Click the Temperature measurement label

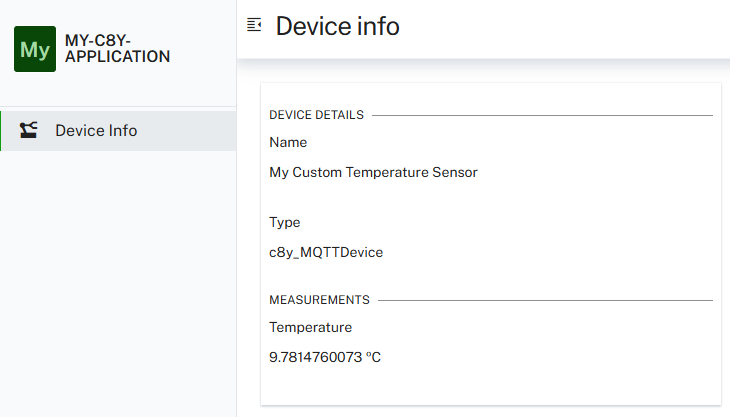pos(310,327)
